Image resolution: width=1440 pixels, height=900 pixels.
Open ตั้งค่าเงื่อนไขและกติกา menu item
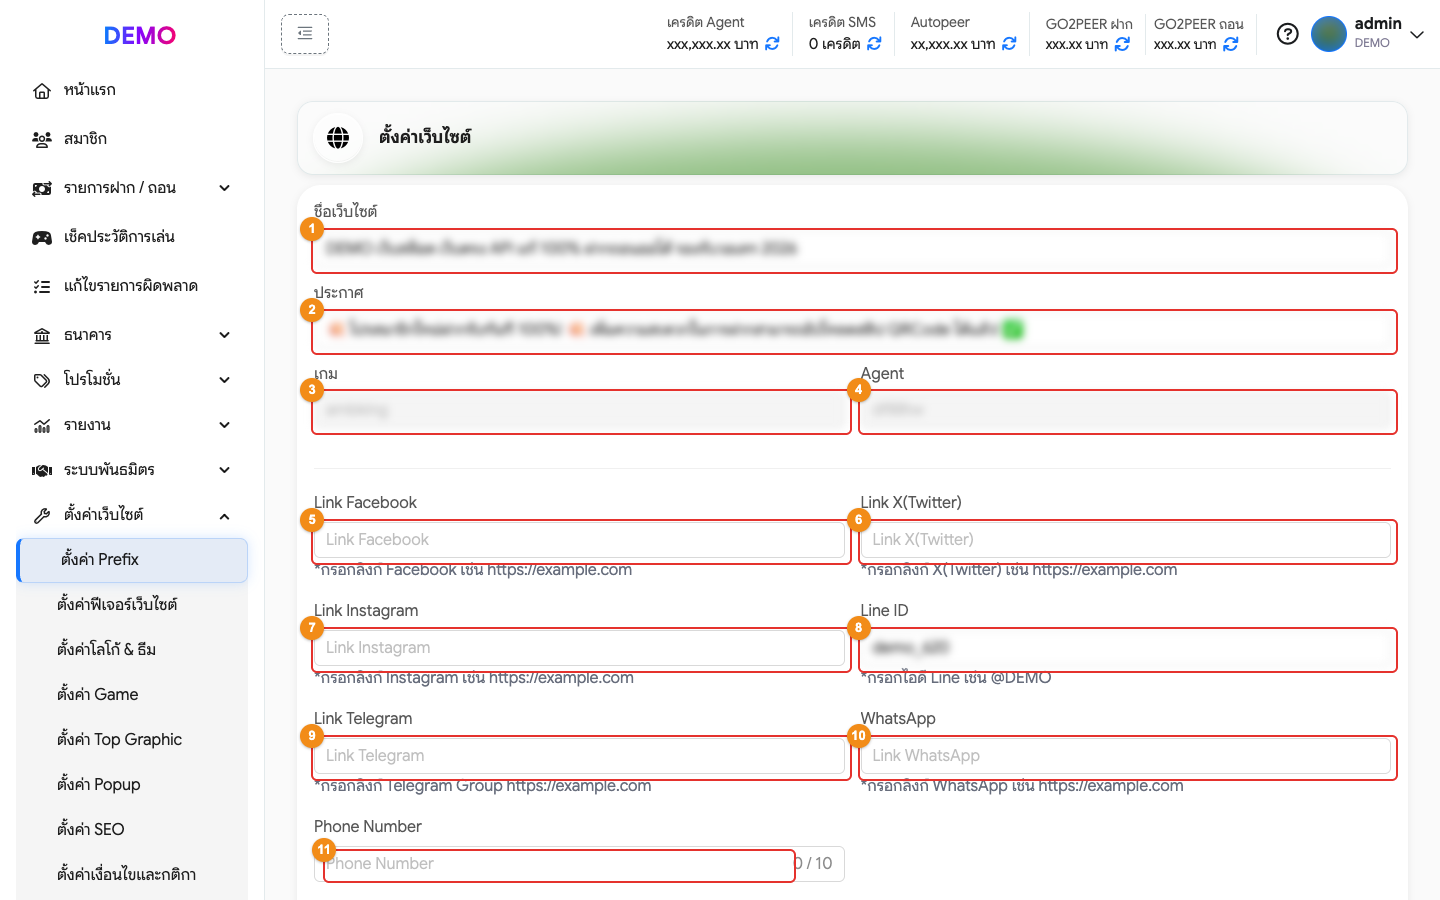132,875
